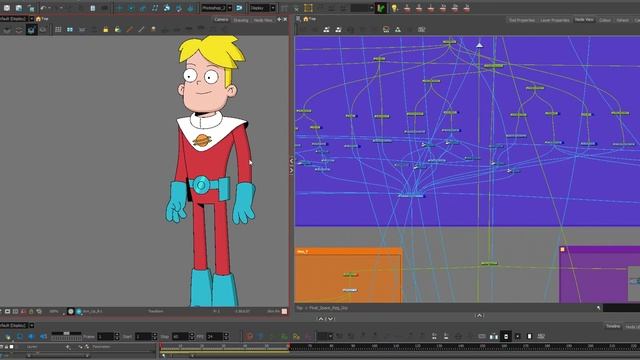Click the green render icon beside the light bulb
This screenshot has width=640, height=360.
click(x=381, y=8)
